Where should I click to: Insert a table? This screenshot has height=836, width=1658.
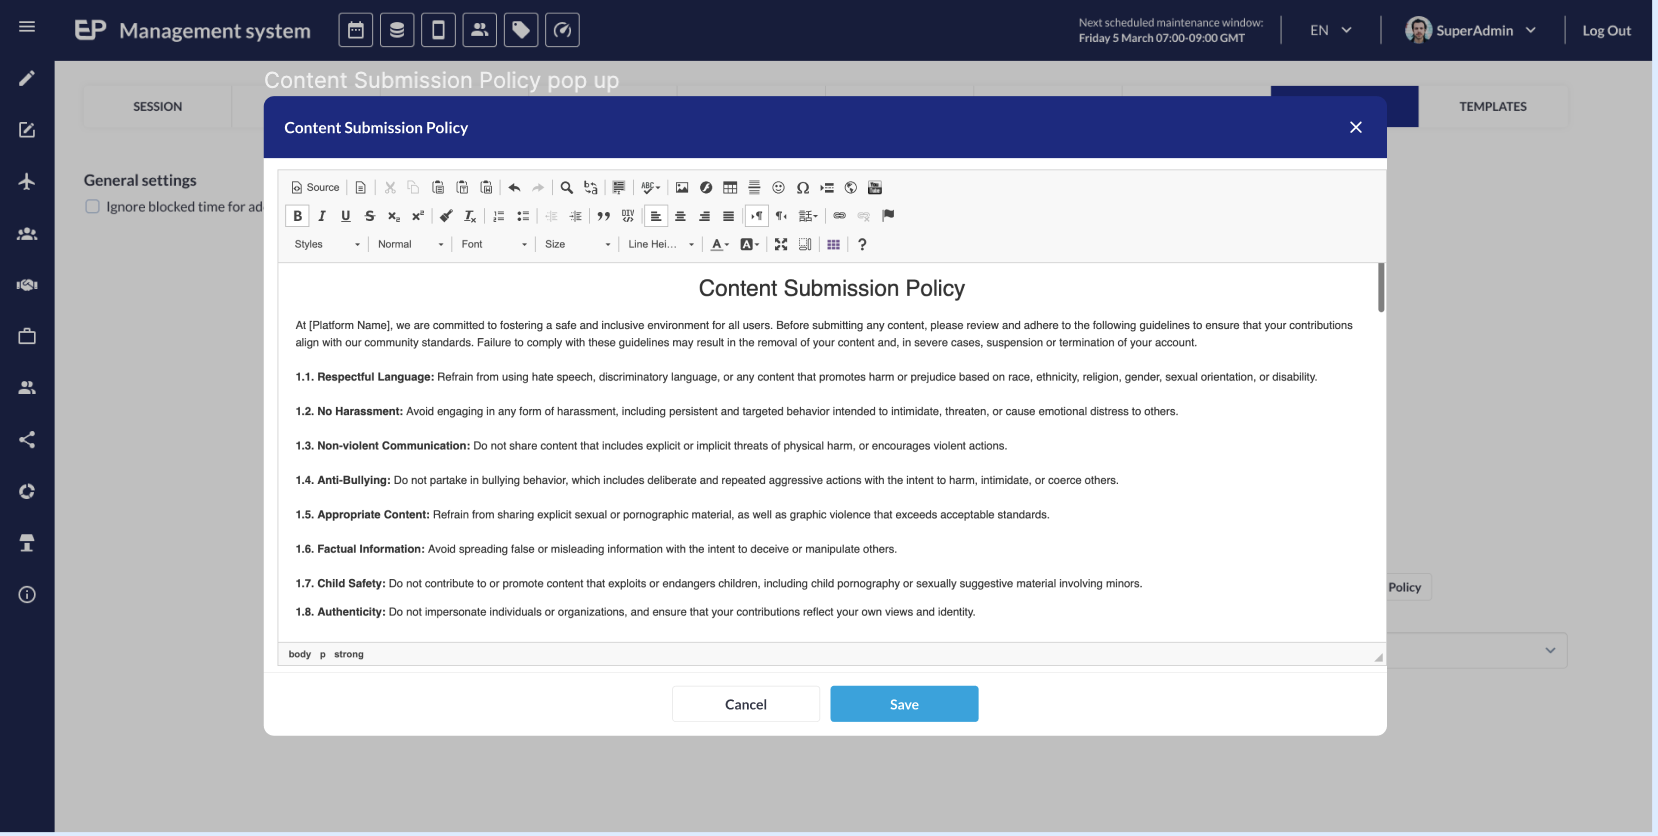(730, 187)
